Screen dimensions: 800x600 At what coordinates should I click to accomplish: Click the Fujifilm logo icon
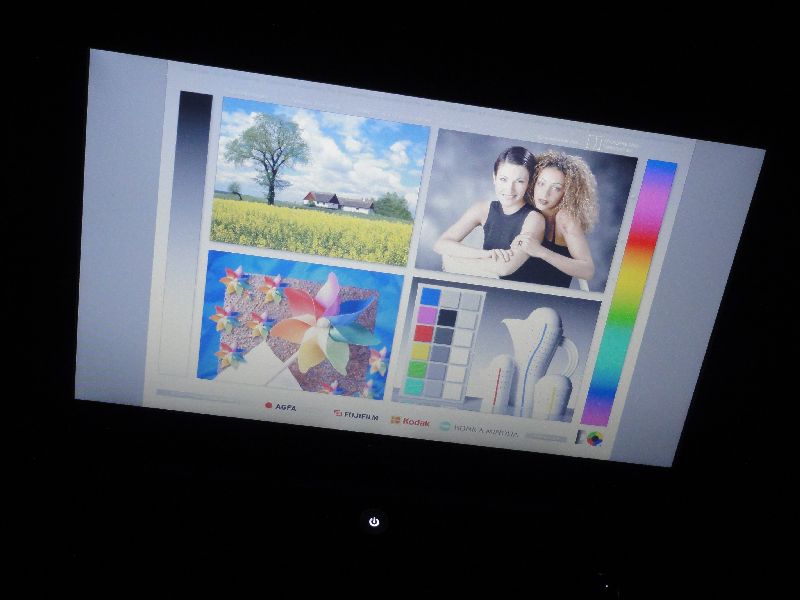pos(338,413)
